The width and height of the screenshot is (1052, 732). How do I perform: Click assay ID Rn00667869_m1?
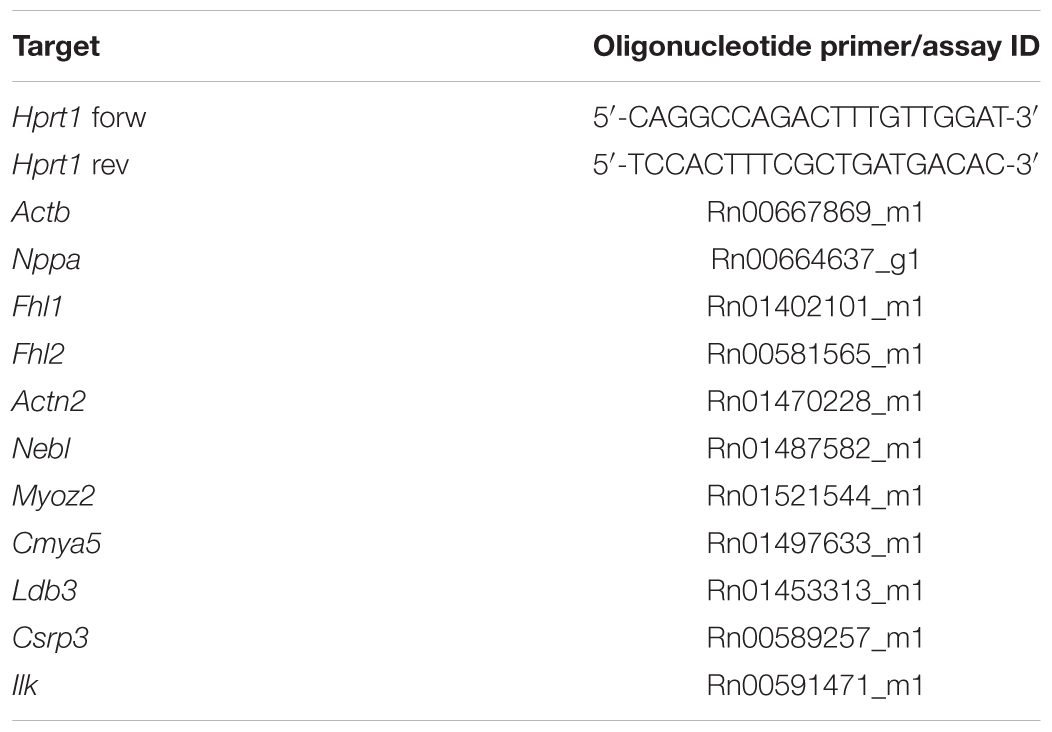click(x=815, y=213)
